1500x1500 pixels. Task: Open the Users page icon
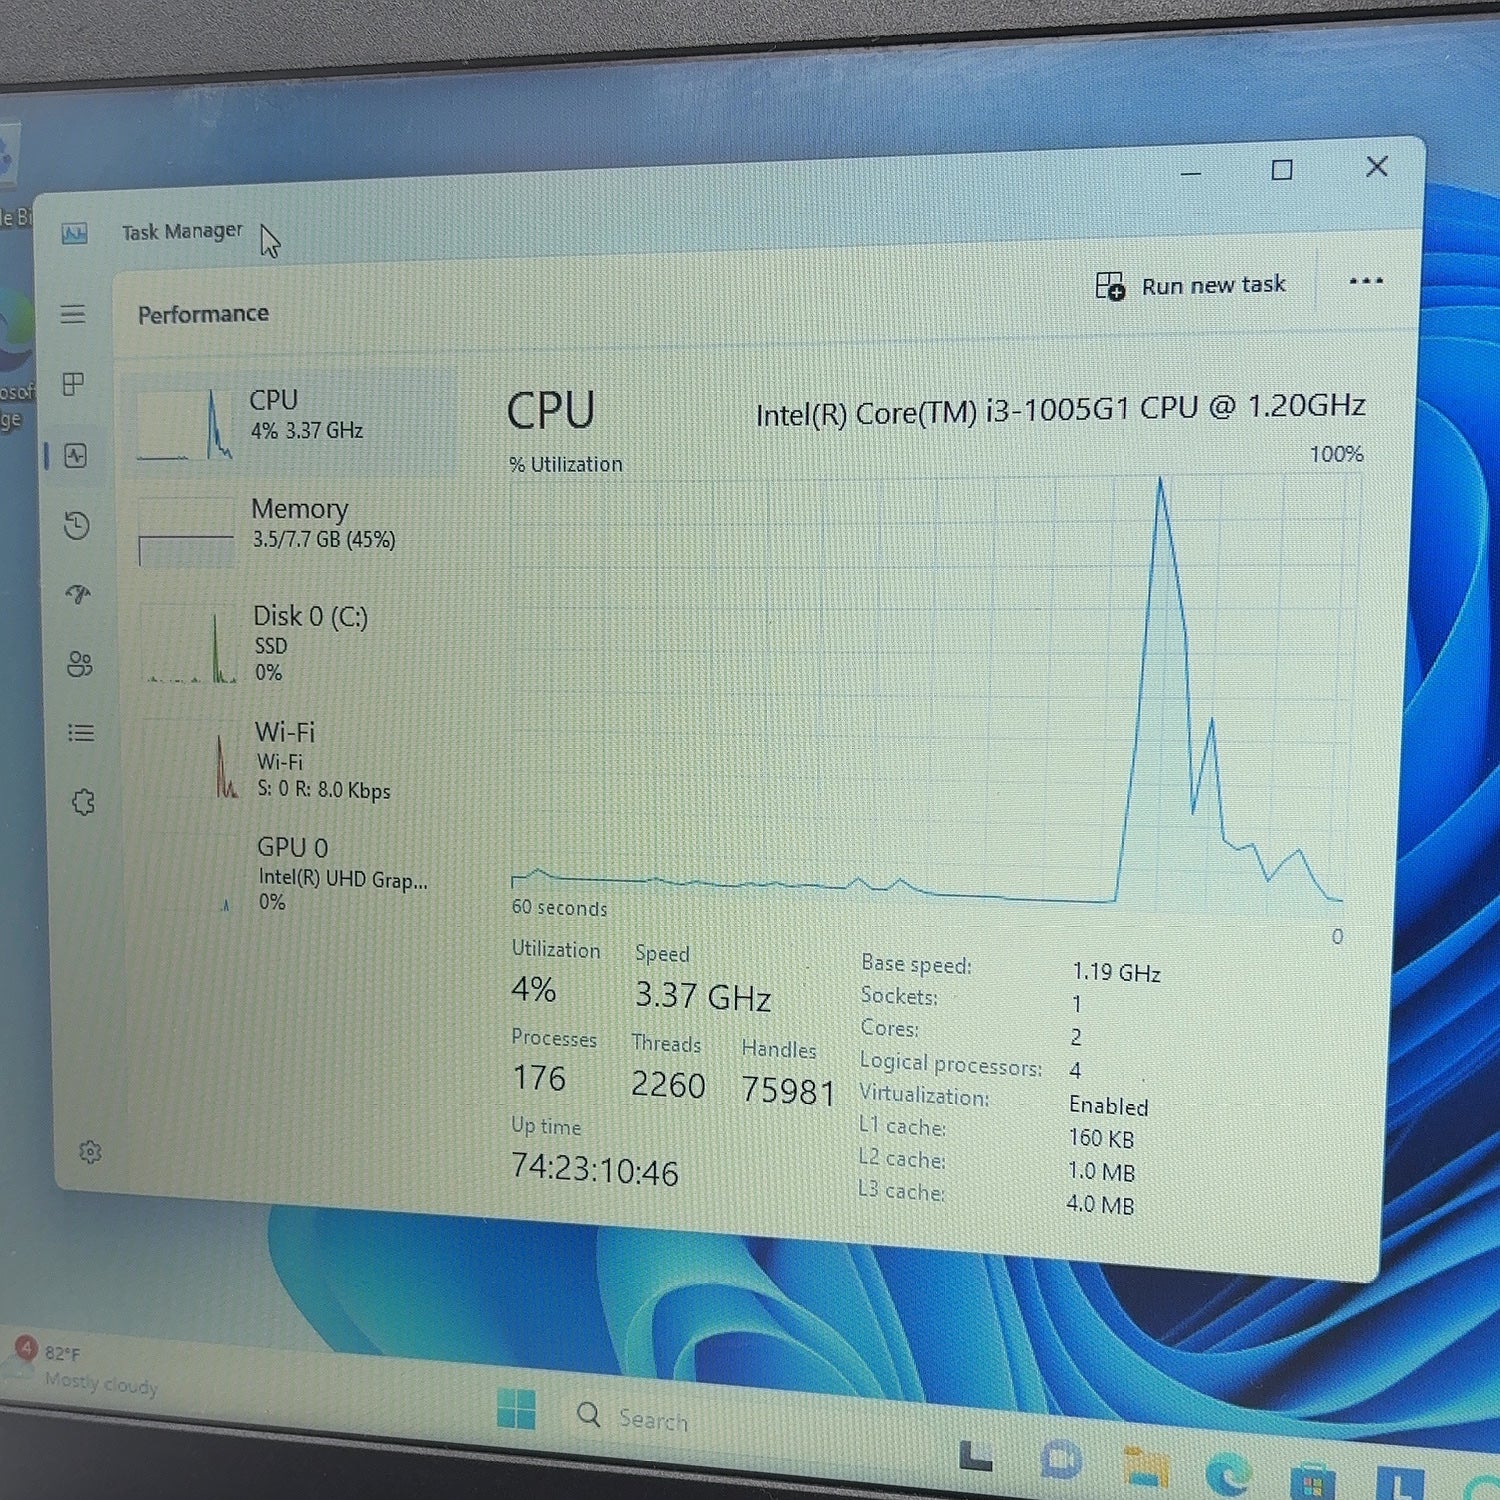80,664
